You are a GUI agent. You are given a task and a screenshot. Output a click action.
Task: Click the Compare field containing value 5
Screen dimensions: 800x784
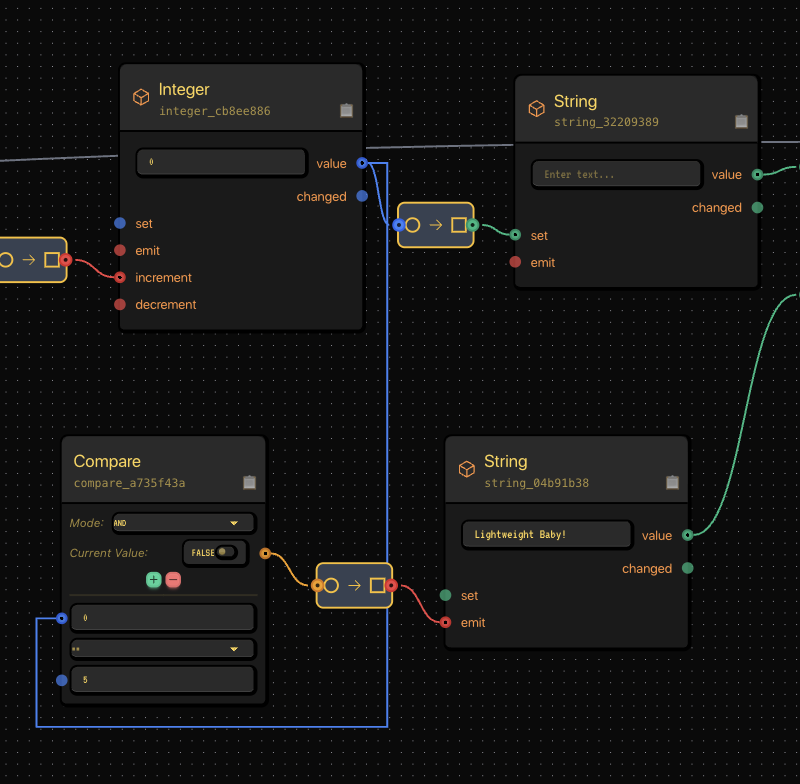click(163, 680)
